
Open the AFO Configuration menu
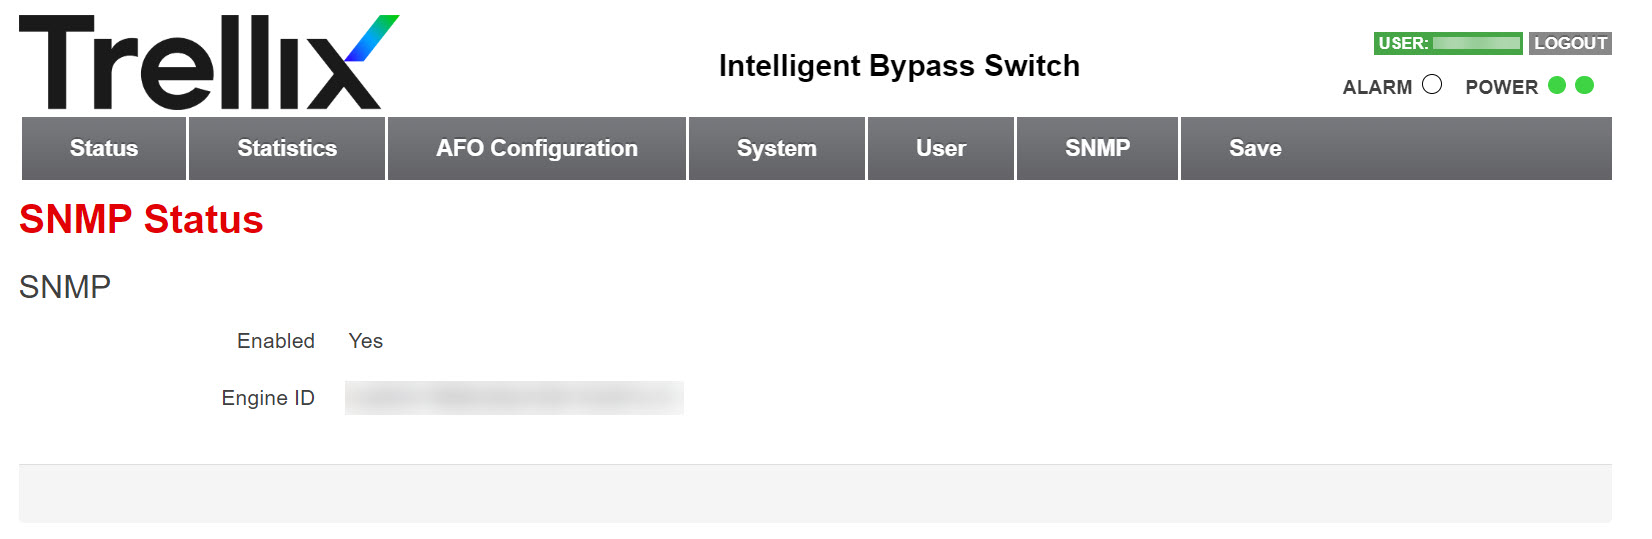click(x=537, y=148)
